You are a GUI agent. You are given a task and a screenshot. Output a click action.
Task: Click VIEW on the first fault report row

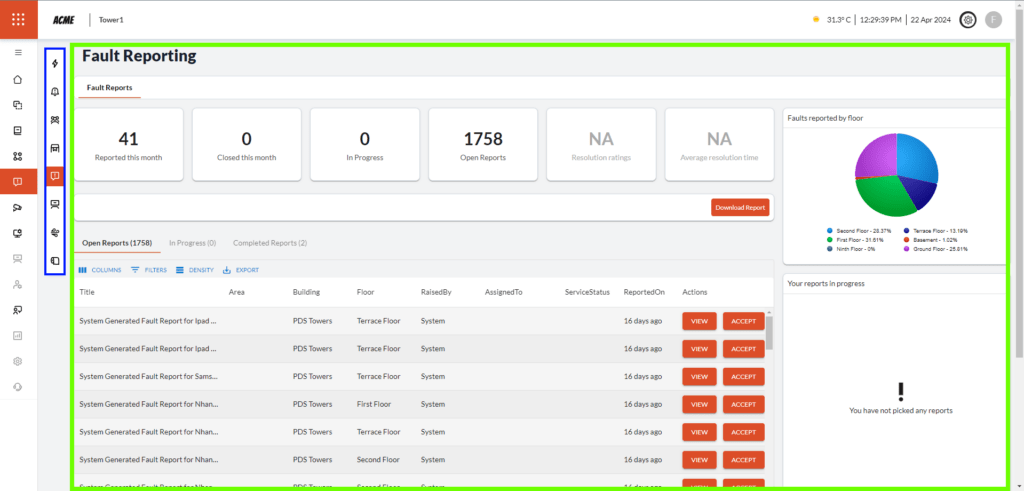[x=698, y=321]
